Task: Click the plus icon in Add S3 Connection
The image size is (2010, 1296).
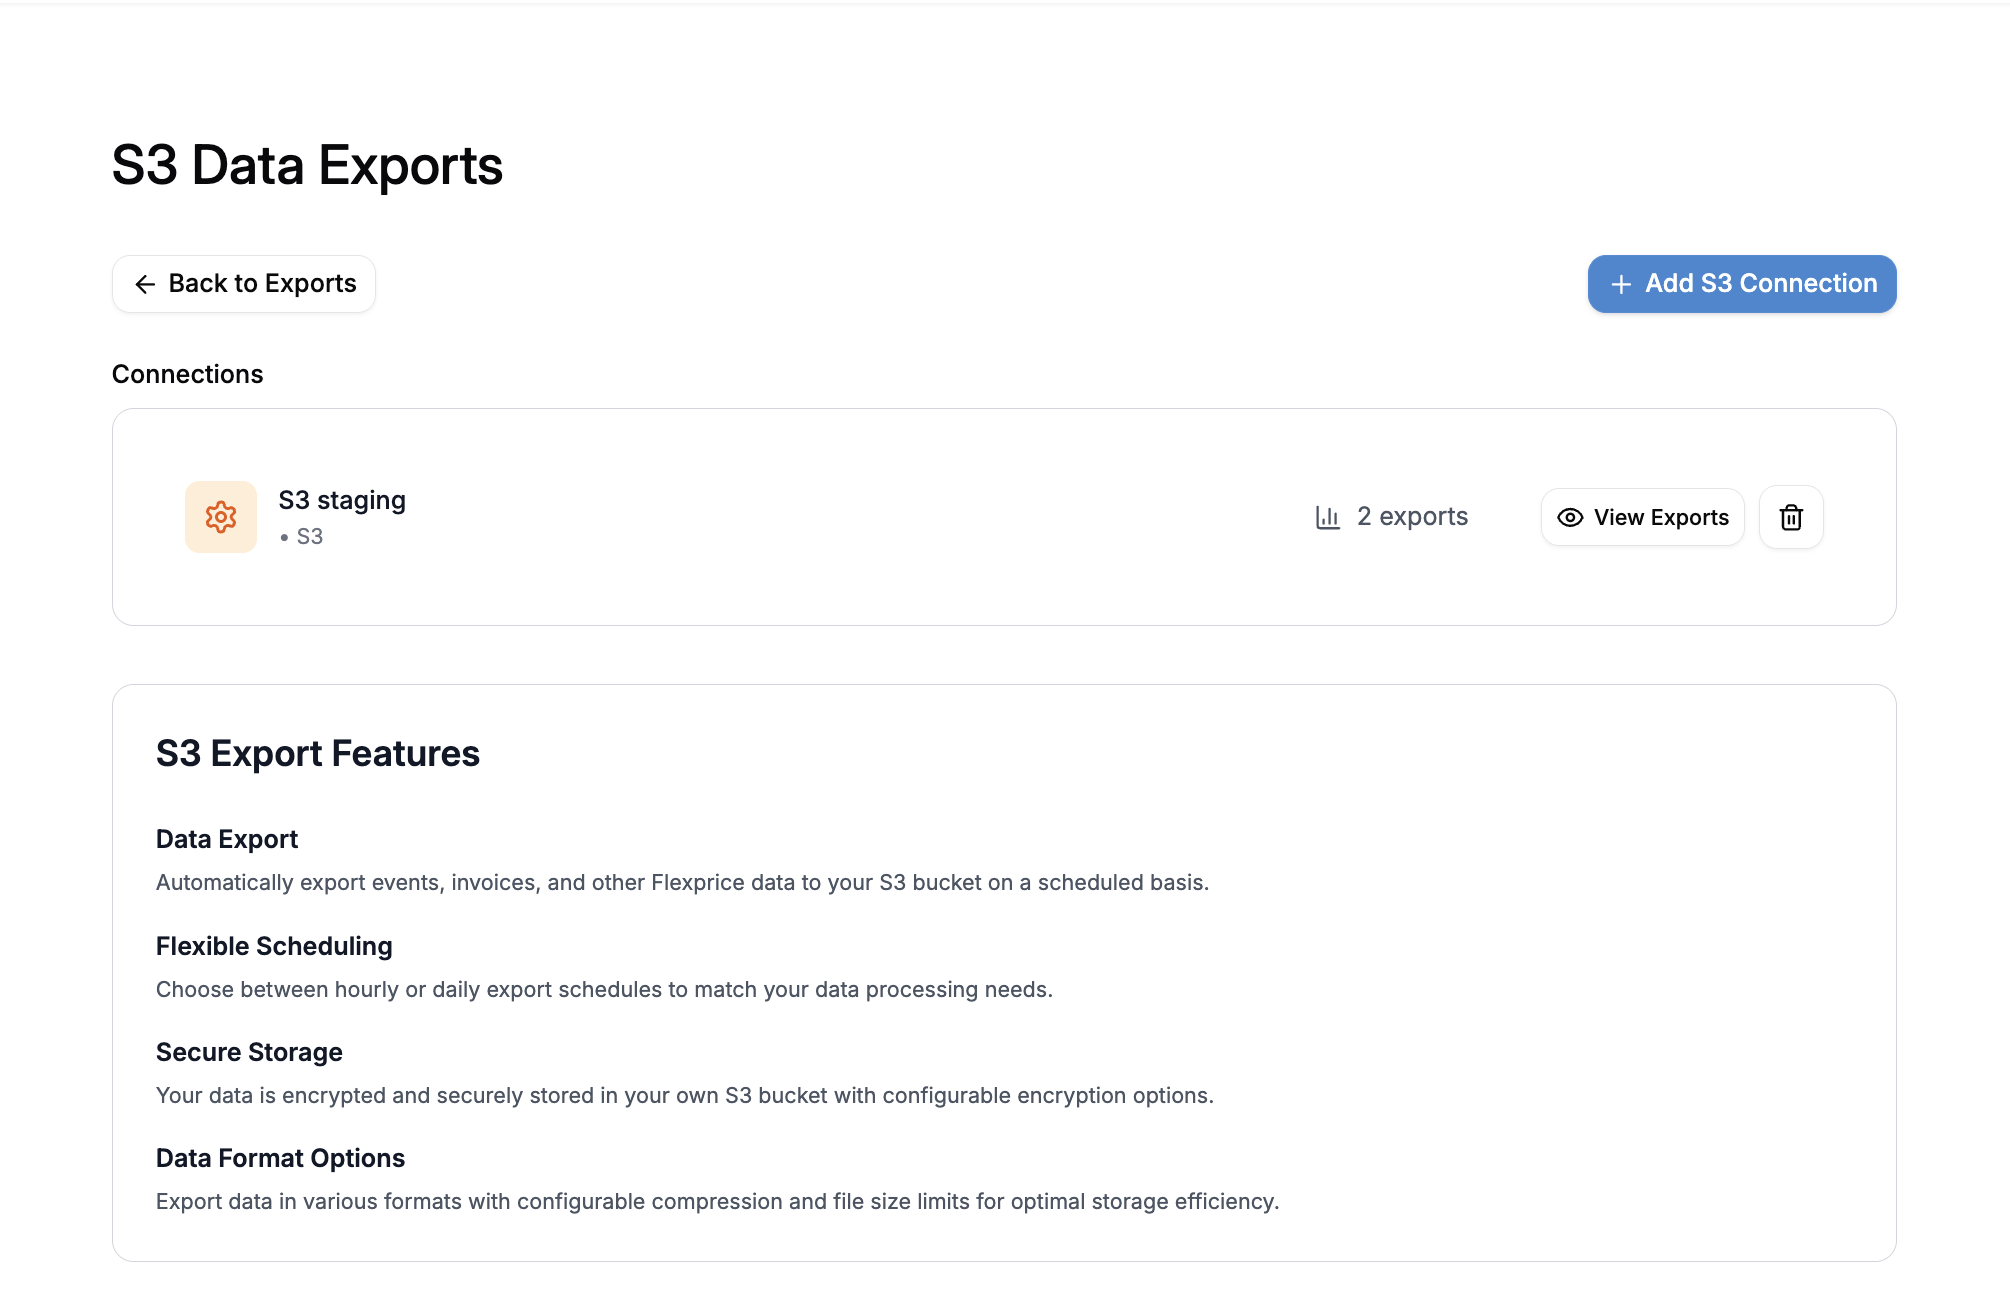Action: (x=1620, y=284)
